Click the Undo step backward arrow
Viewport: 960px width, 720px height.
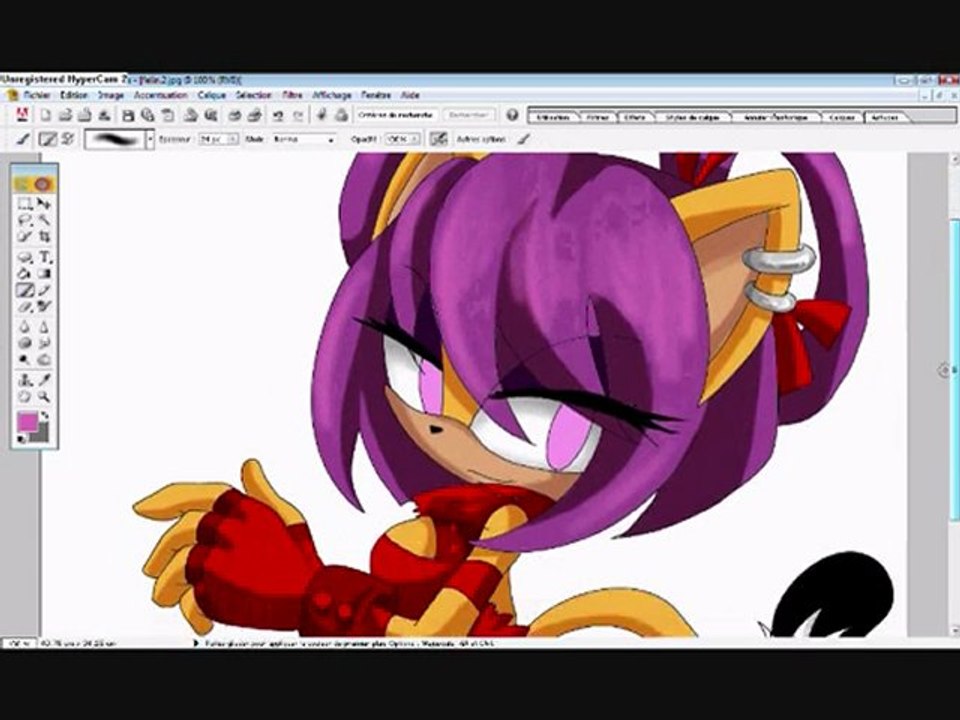pyautogui.click(x=278, y=114)
